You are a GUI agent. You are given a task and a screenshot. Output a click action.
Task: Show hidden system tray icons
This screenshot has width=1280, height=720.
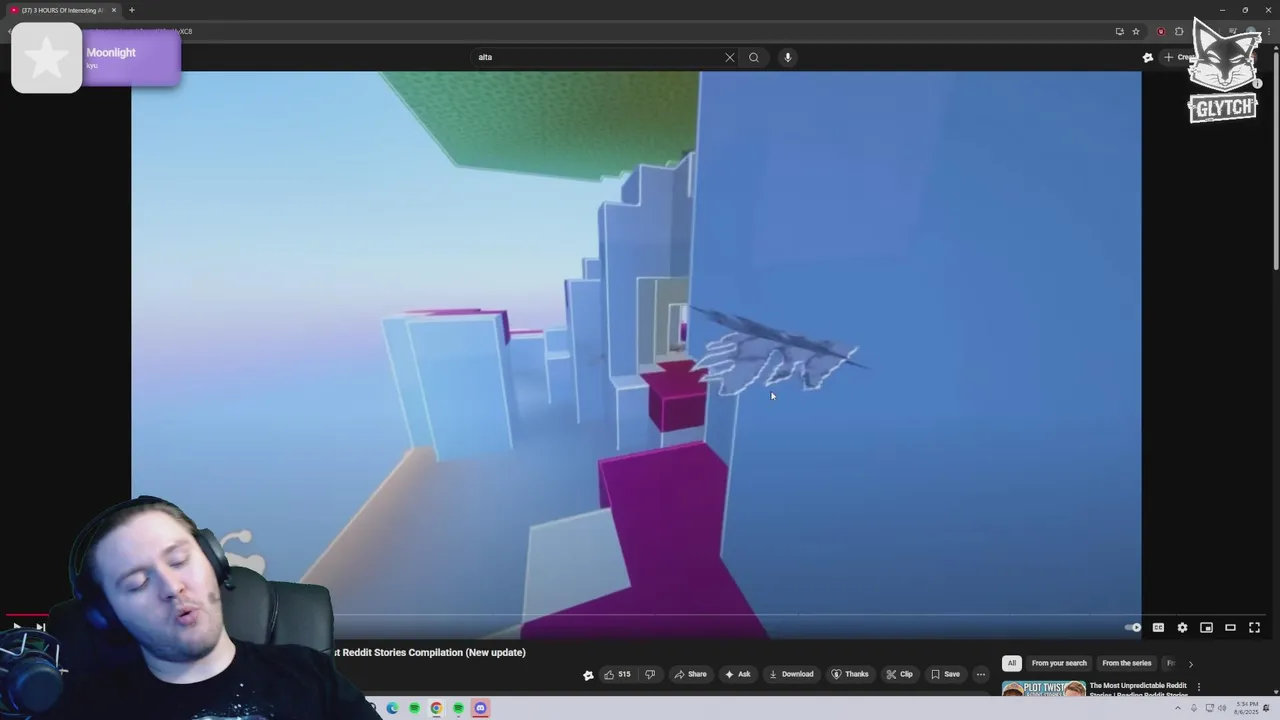[x=1178, y=708]
